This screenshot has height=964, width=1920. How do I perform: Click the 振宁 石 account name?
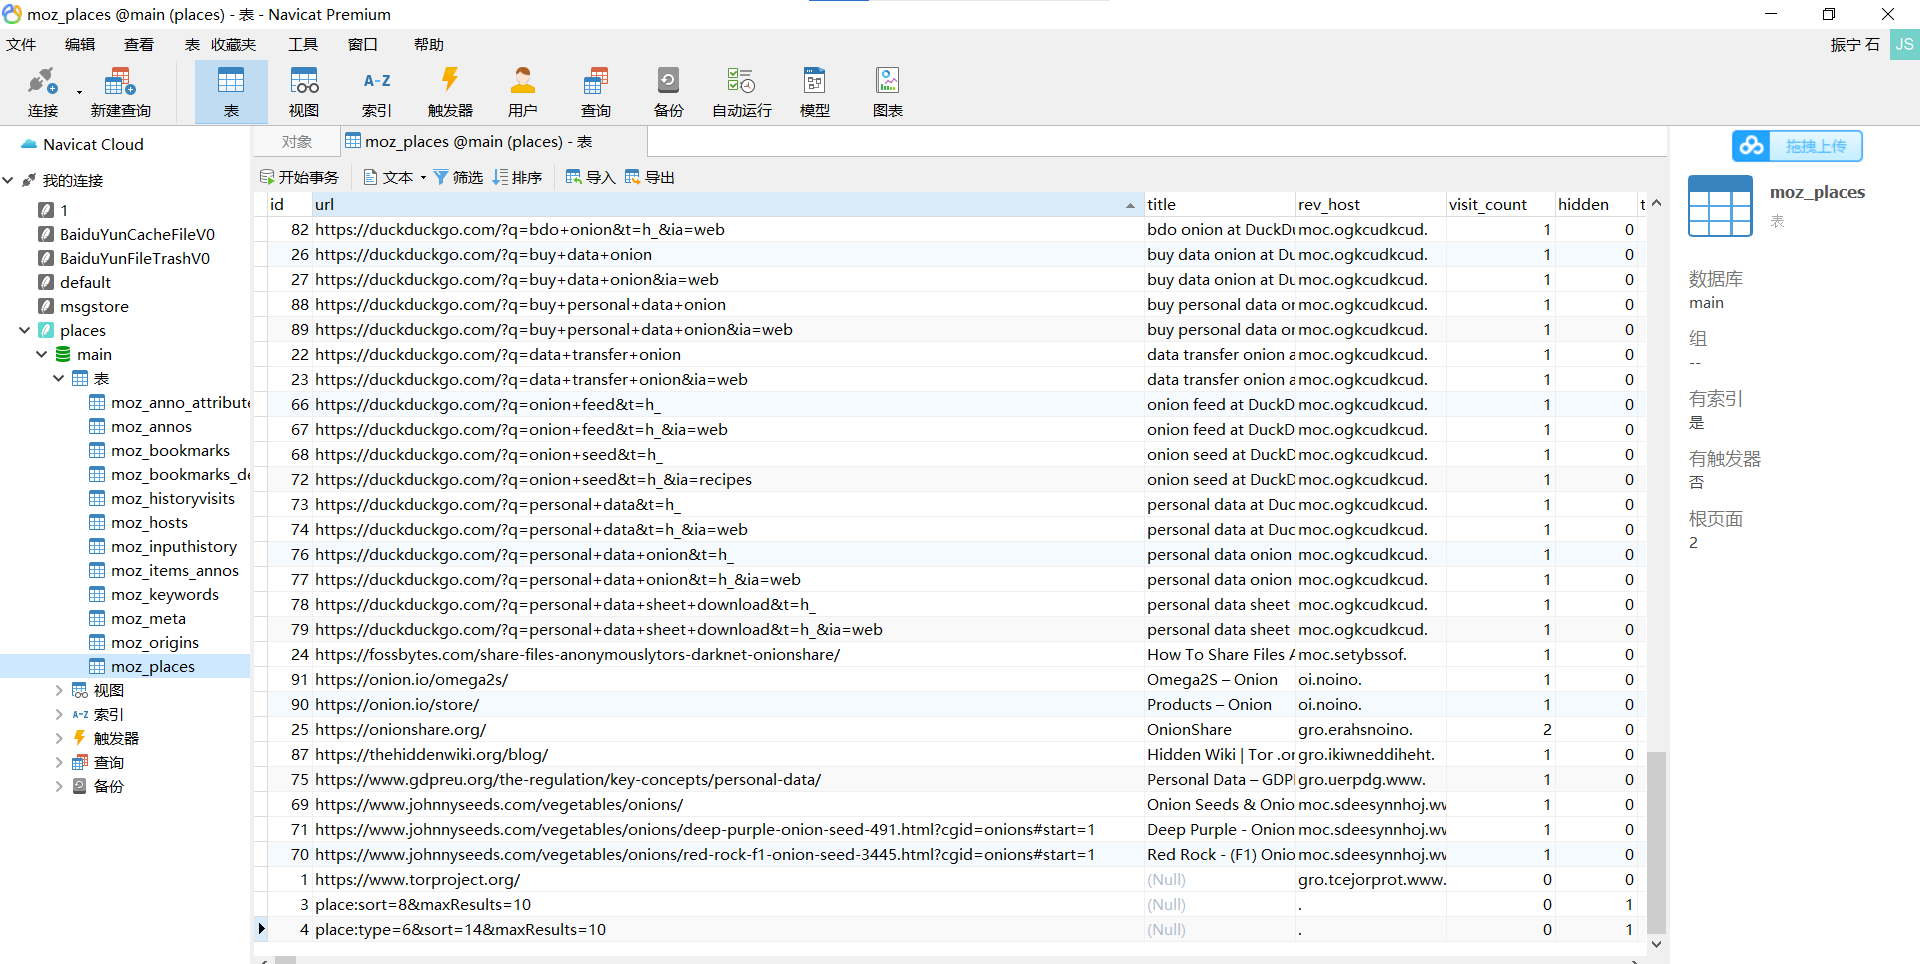click(1855, 45)
